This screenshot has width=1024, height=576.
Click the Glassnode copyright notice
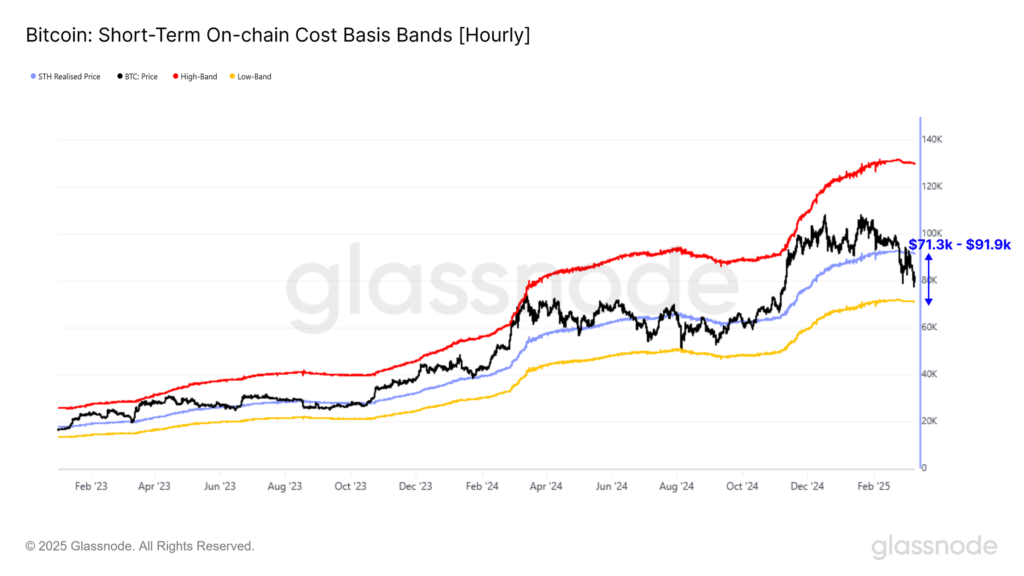tap(140, 546)
